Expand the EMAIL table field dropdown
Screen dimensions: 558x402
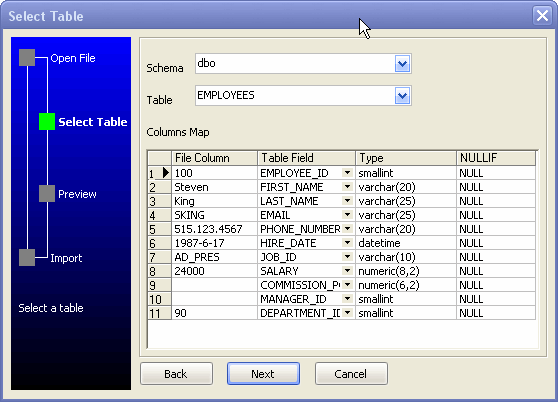click(x=347, y=215)
